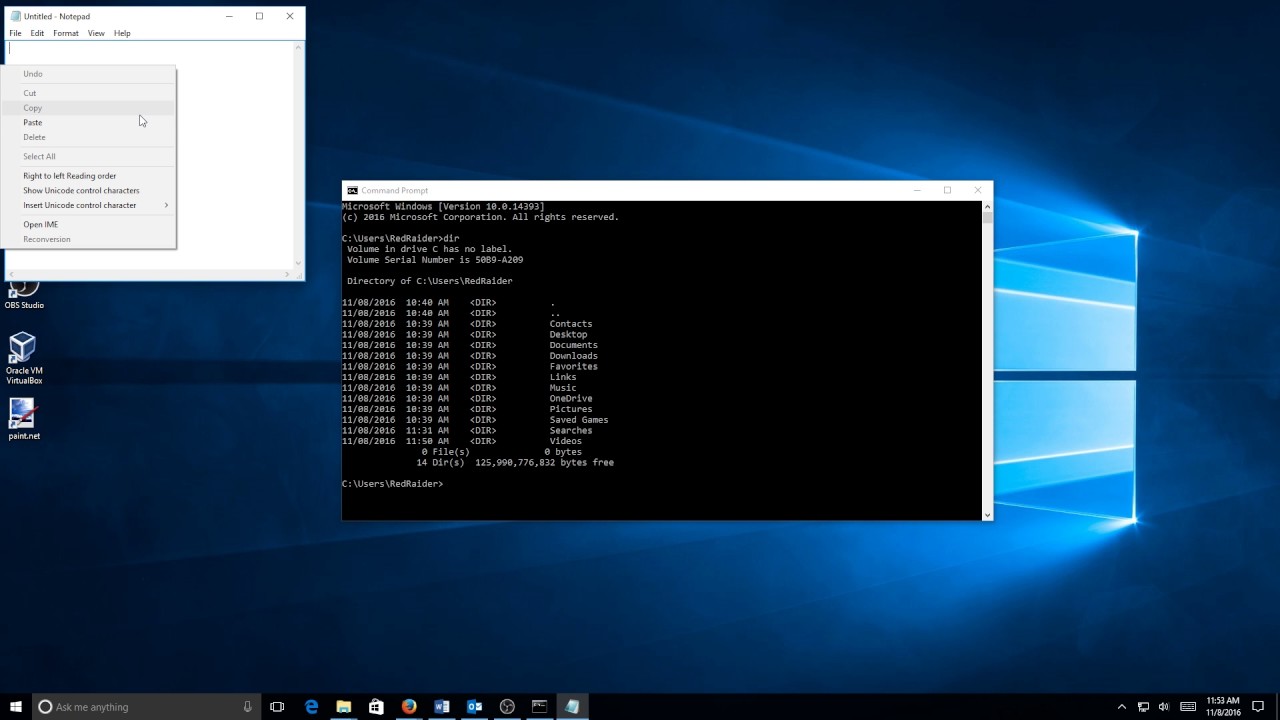The height and width of the screenshot is (720, 1280).
Task: Click the Downloads directory listing line
Action: [470, 356]
